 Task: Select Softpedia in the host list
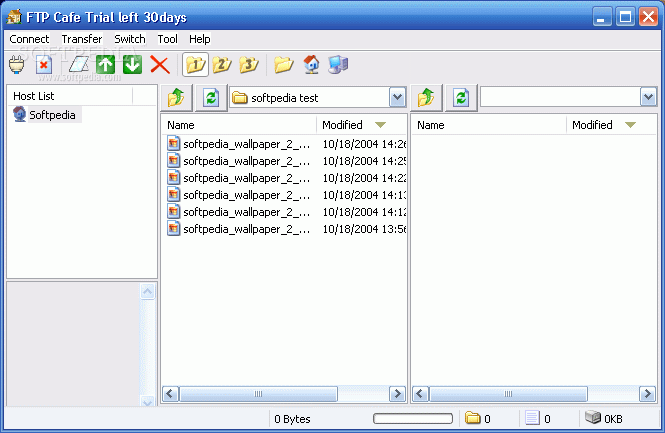pyautogui.click(x=52, y=115)
